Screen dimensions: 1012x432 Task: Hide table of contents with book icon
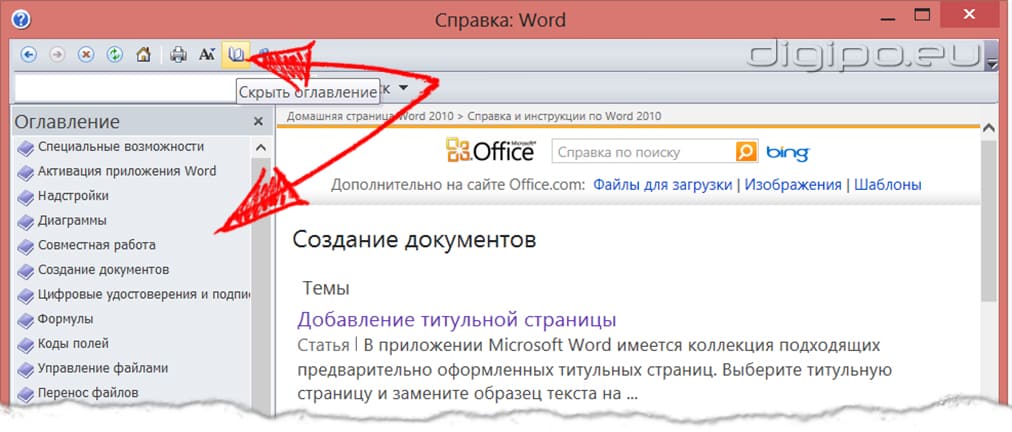236,55
